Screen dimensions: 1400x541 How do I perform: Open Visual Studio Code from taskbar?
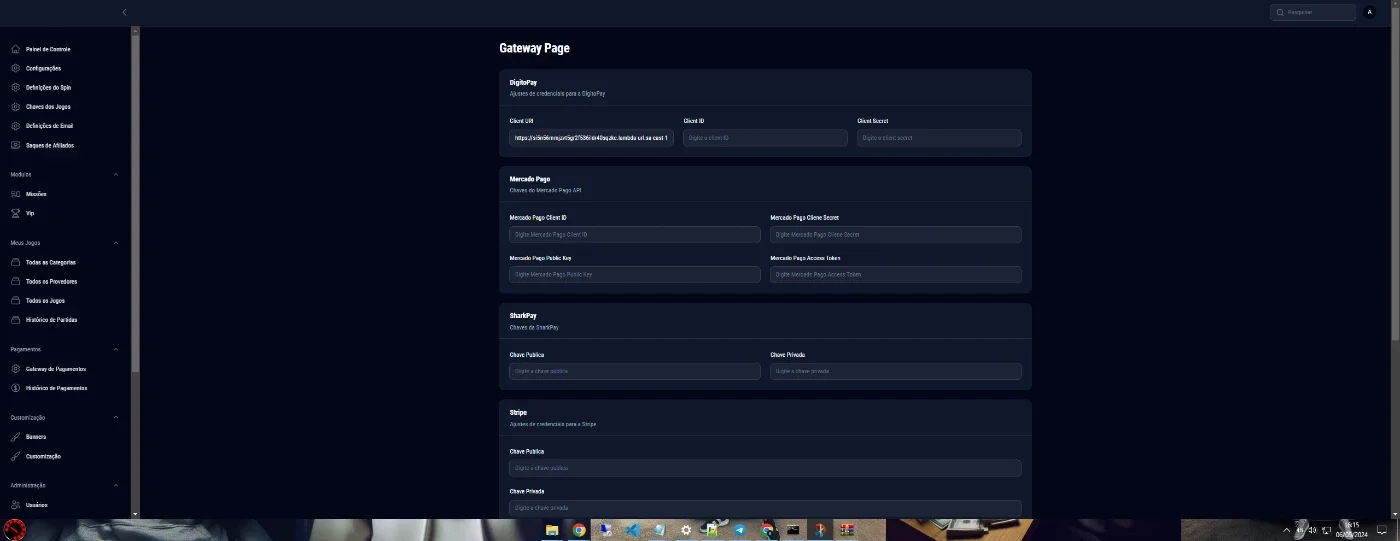pyautogui.click(x=633, y=531)
